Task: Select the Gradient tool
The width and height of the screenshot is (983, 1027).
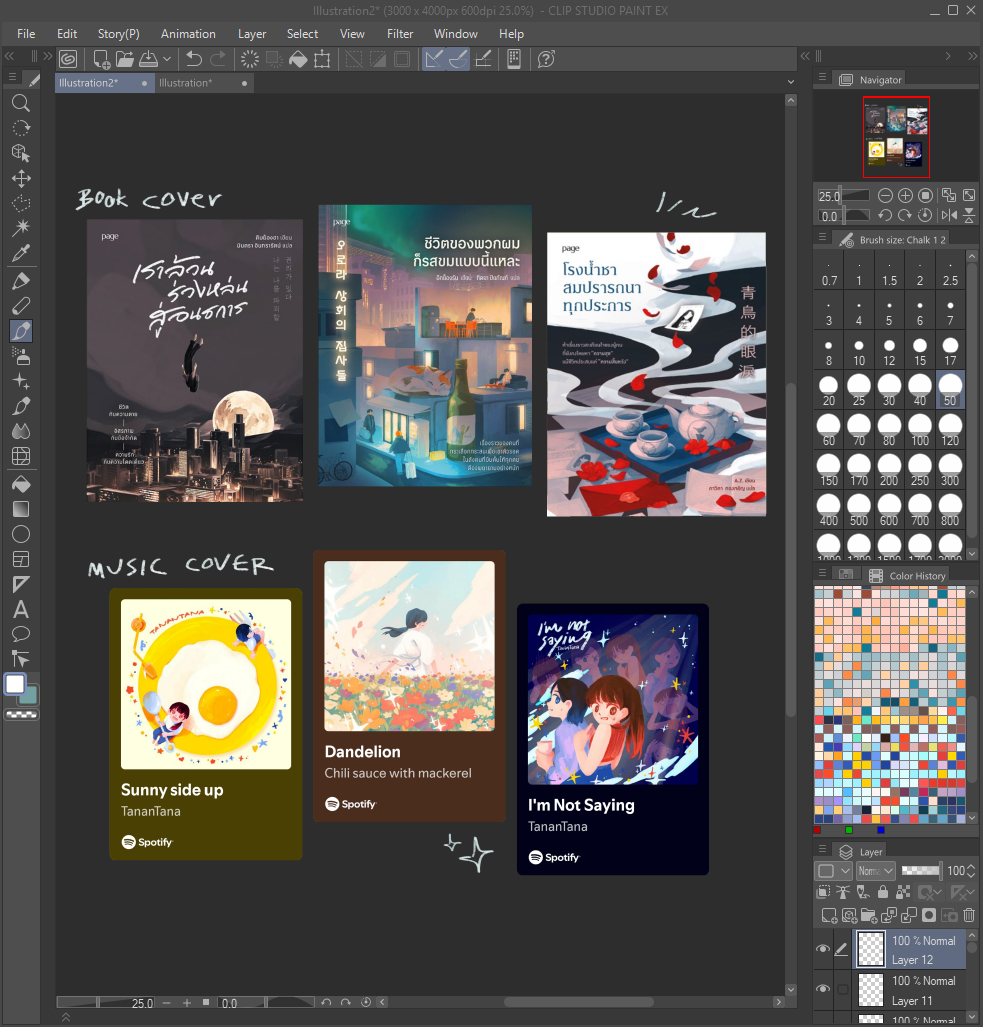Action: point(20,508)
